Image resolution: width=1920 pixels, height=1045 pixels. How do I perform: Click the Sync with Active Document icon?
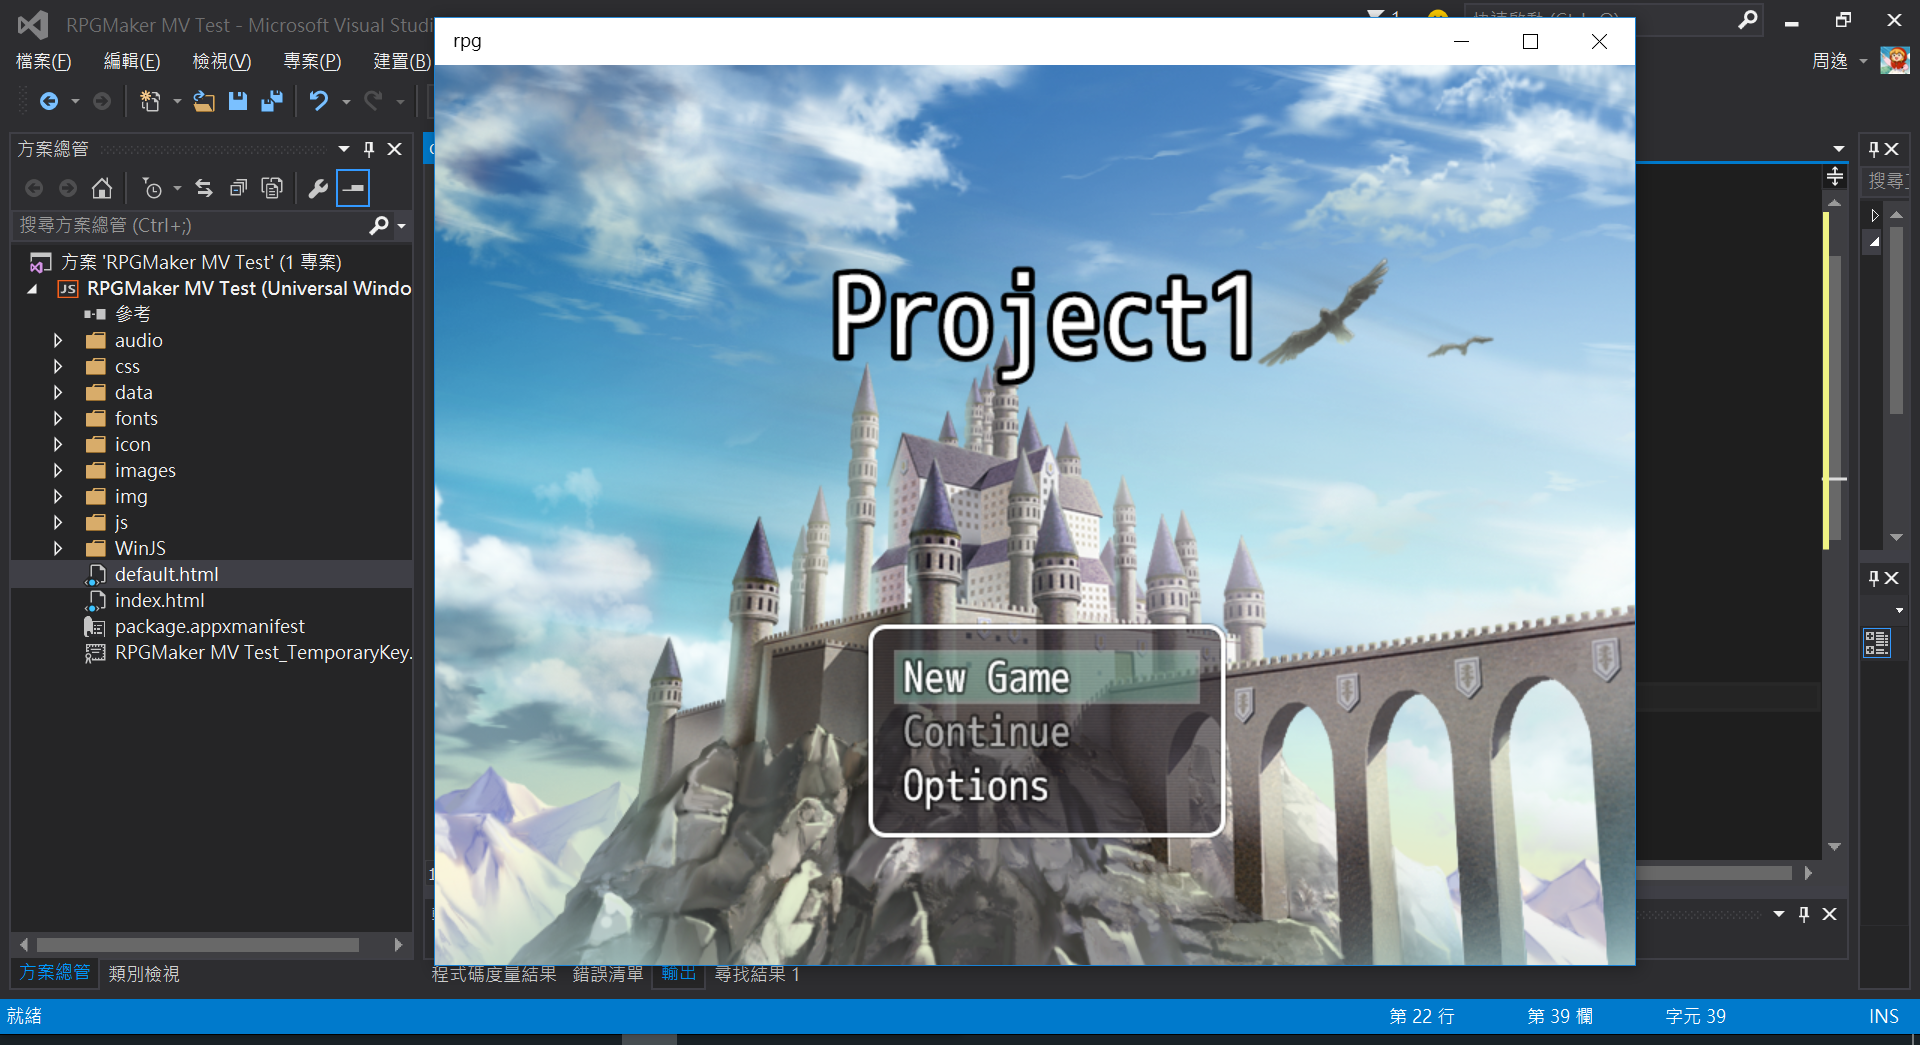point(204,188)
